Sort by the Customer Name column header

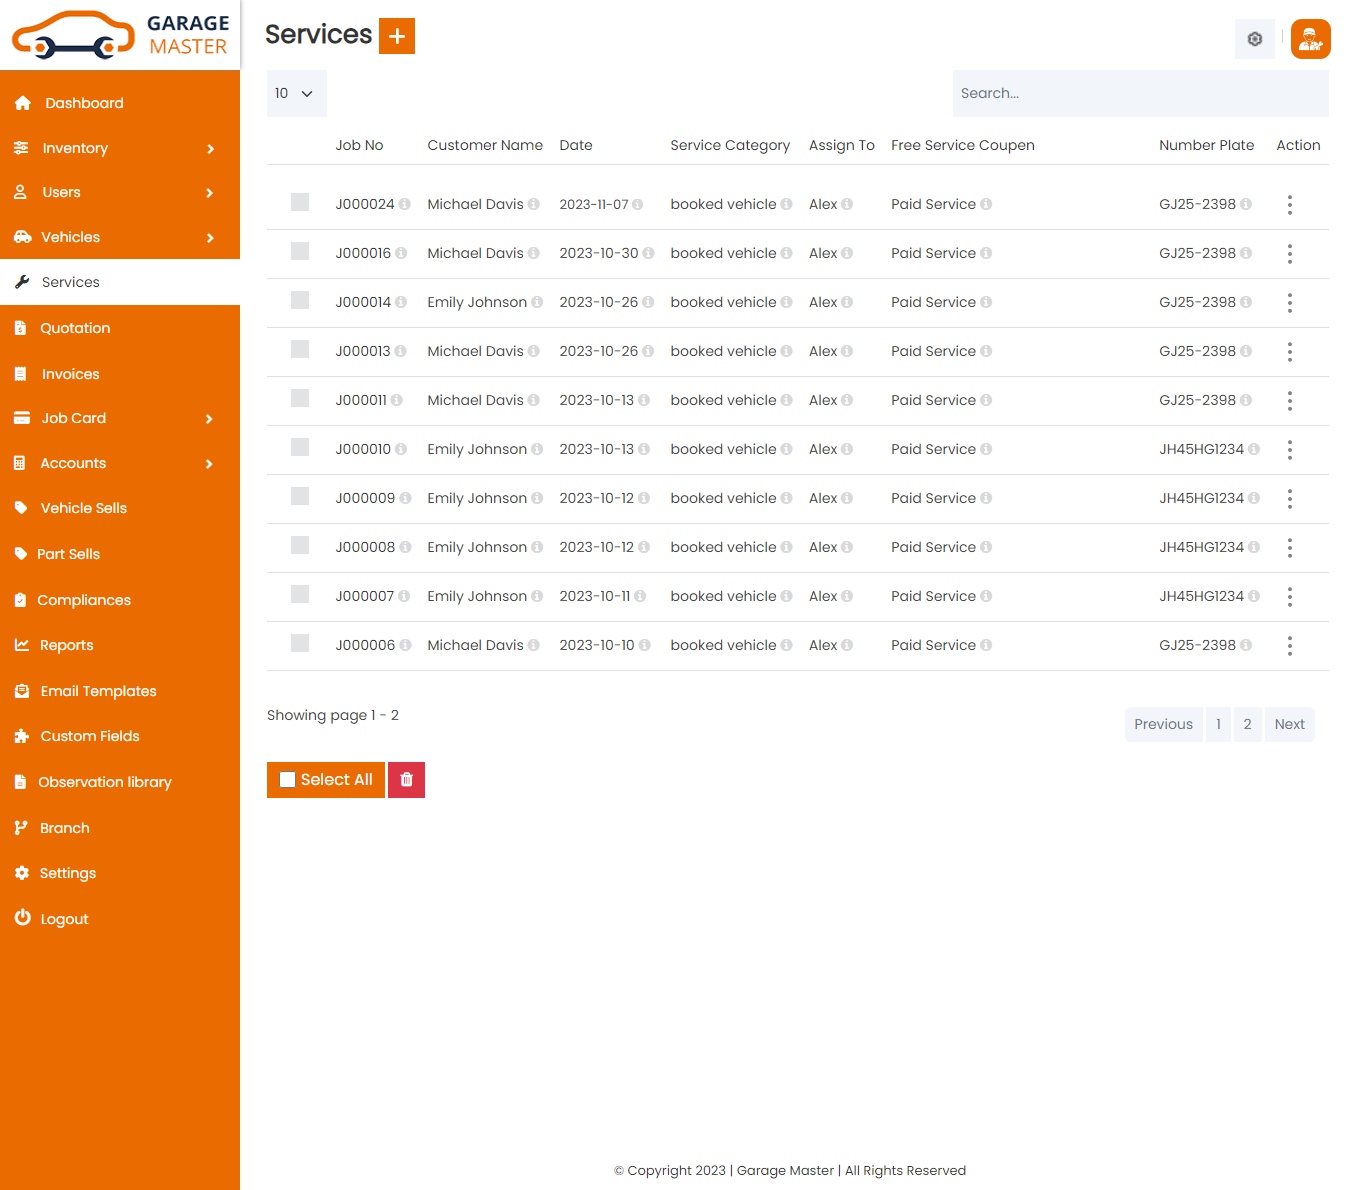[x=485, y=145]
